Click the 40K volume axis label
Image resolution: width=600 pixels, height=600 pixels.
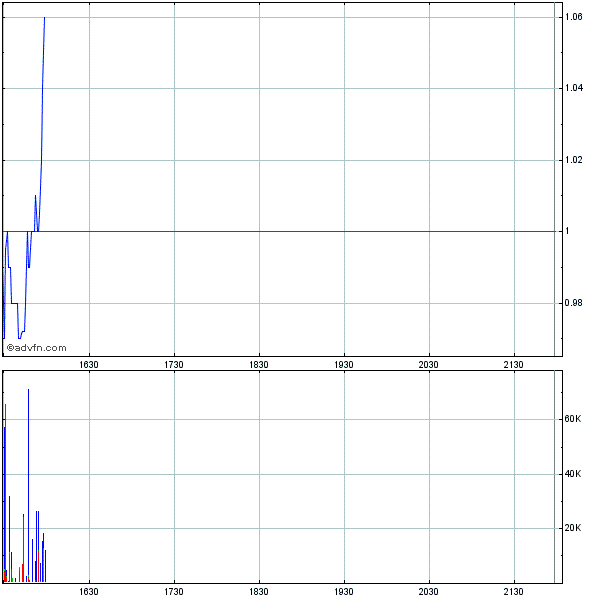pos(572,474)
